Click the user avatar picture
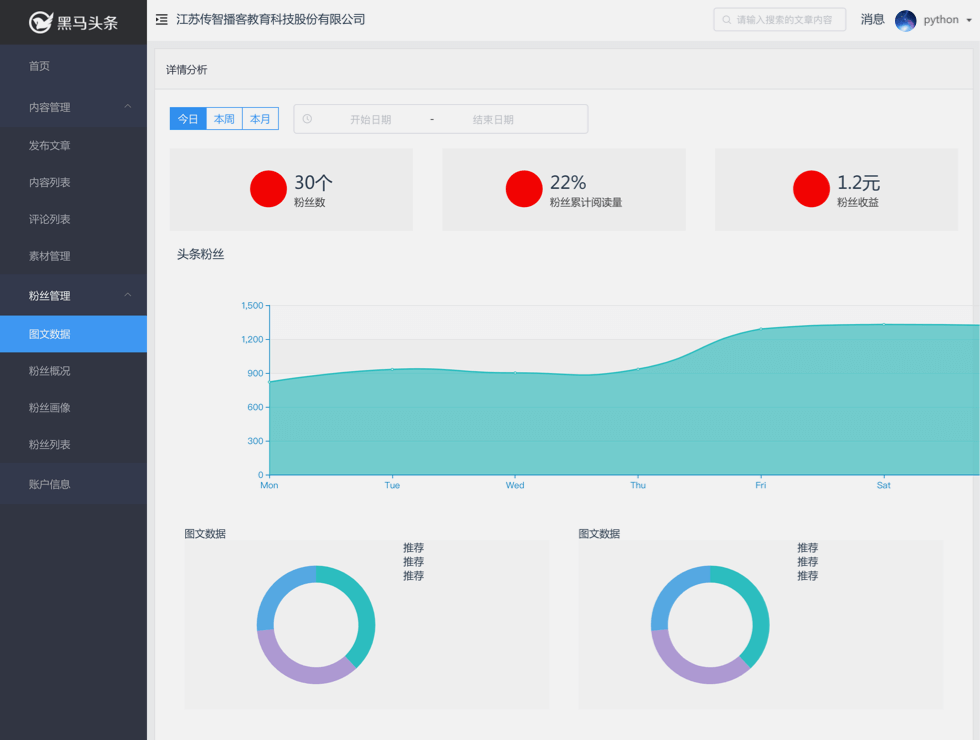The image size is (980, 740). coord(906,20)
